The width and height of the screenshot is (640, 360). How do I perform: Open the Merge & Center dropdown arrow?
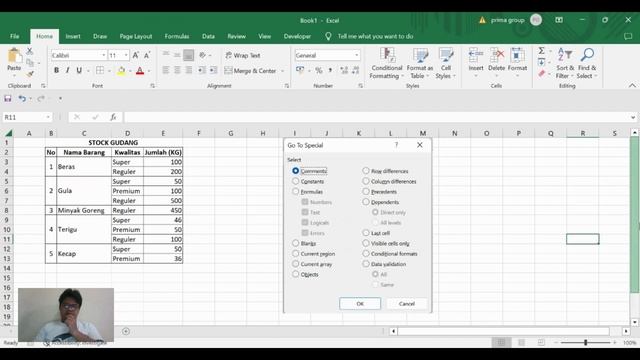pyautogui.click(x=282, y=71)
